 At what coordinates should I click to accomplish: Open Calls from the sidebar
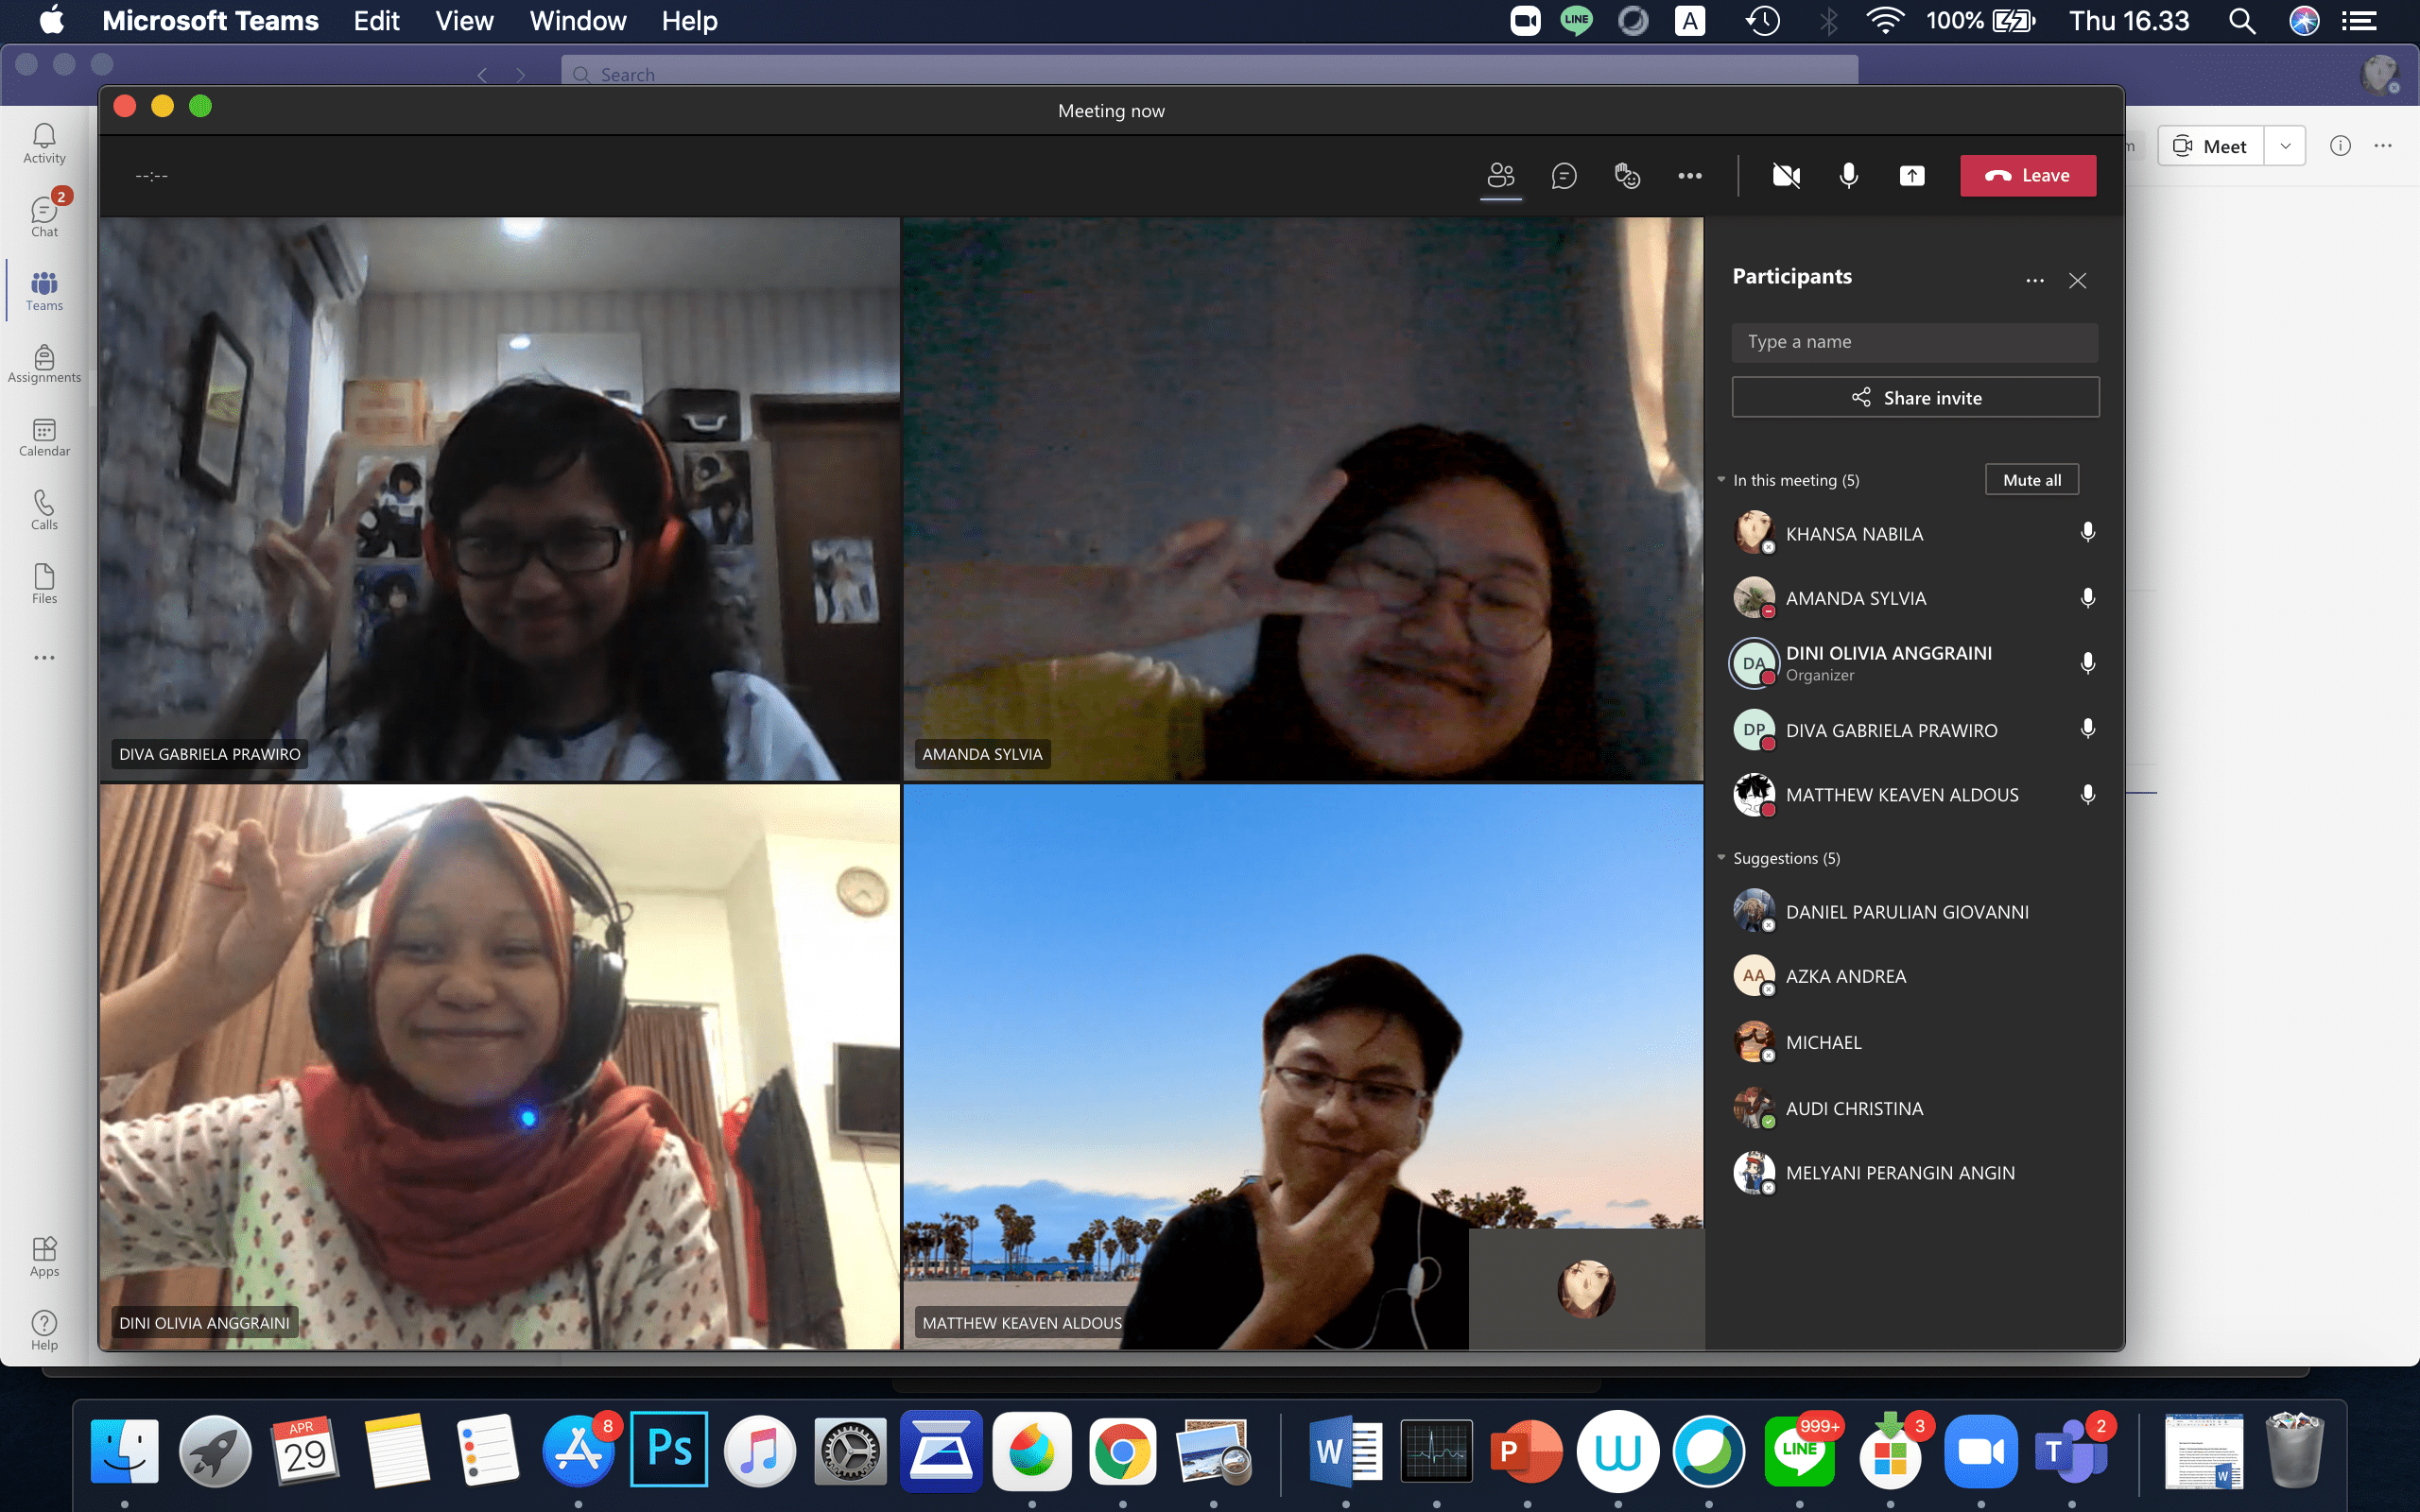(x=43, y=509)
